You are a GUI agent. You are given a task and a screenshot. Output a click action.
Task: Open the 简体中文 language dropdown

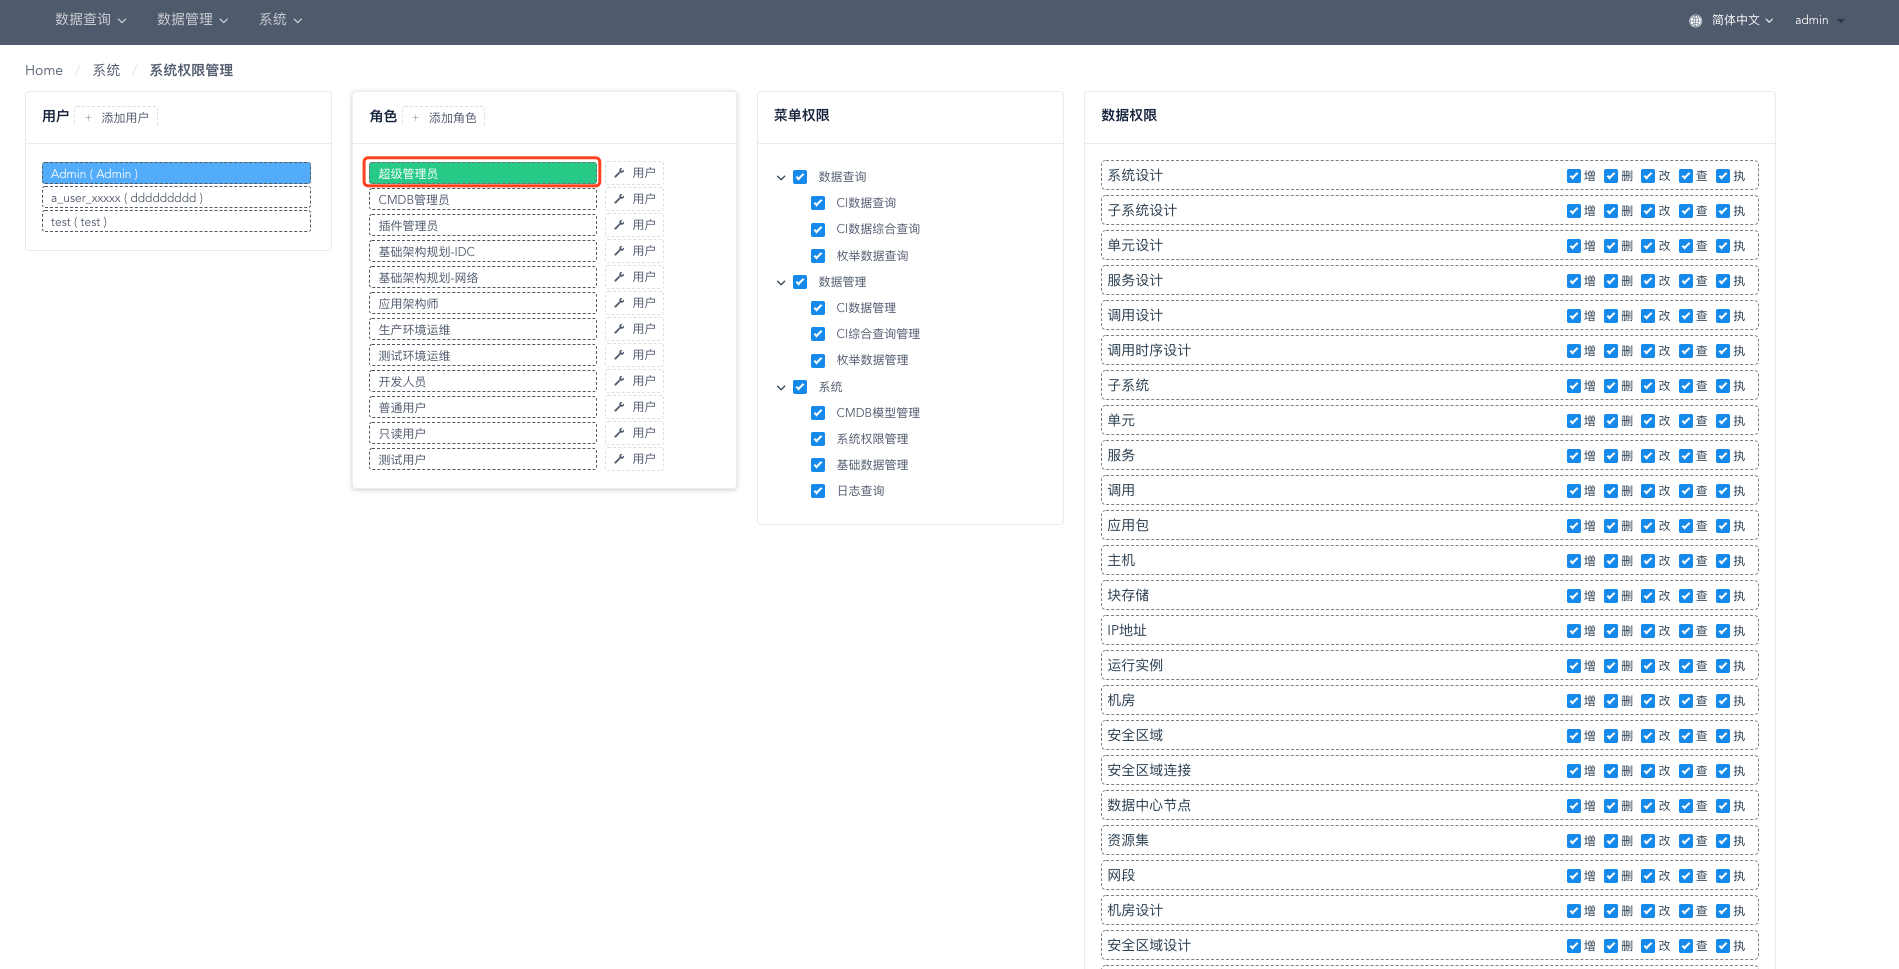1741,20
